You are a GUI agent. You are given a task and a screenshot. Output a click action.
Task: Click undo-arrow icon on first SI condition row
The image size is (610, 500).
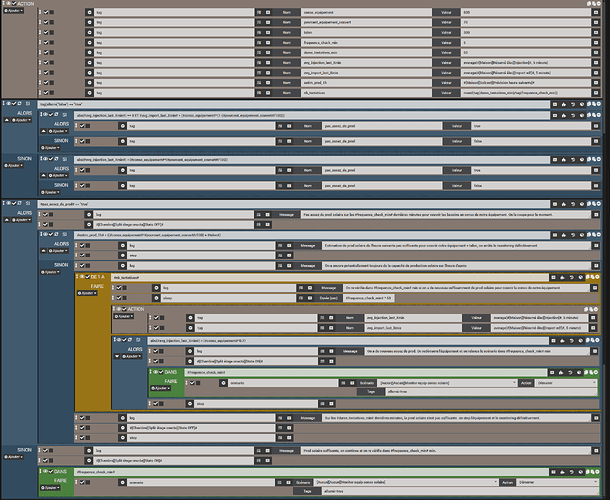pos(573,104)
